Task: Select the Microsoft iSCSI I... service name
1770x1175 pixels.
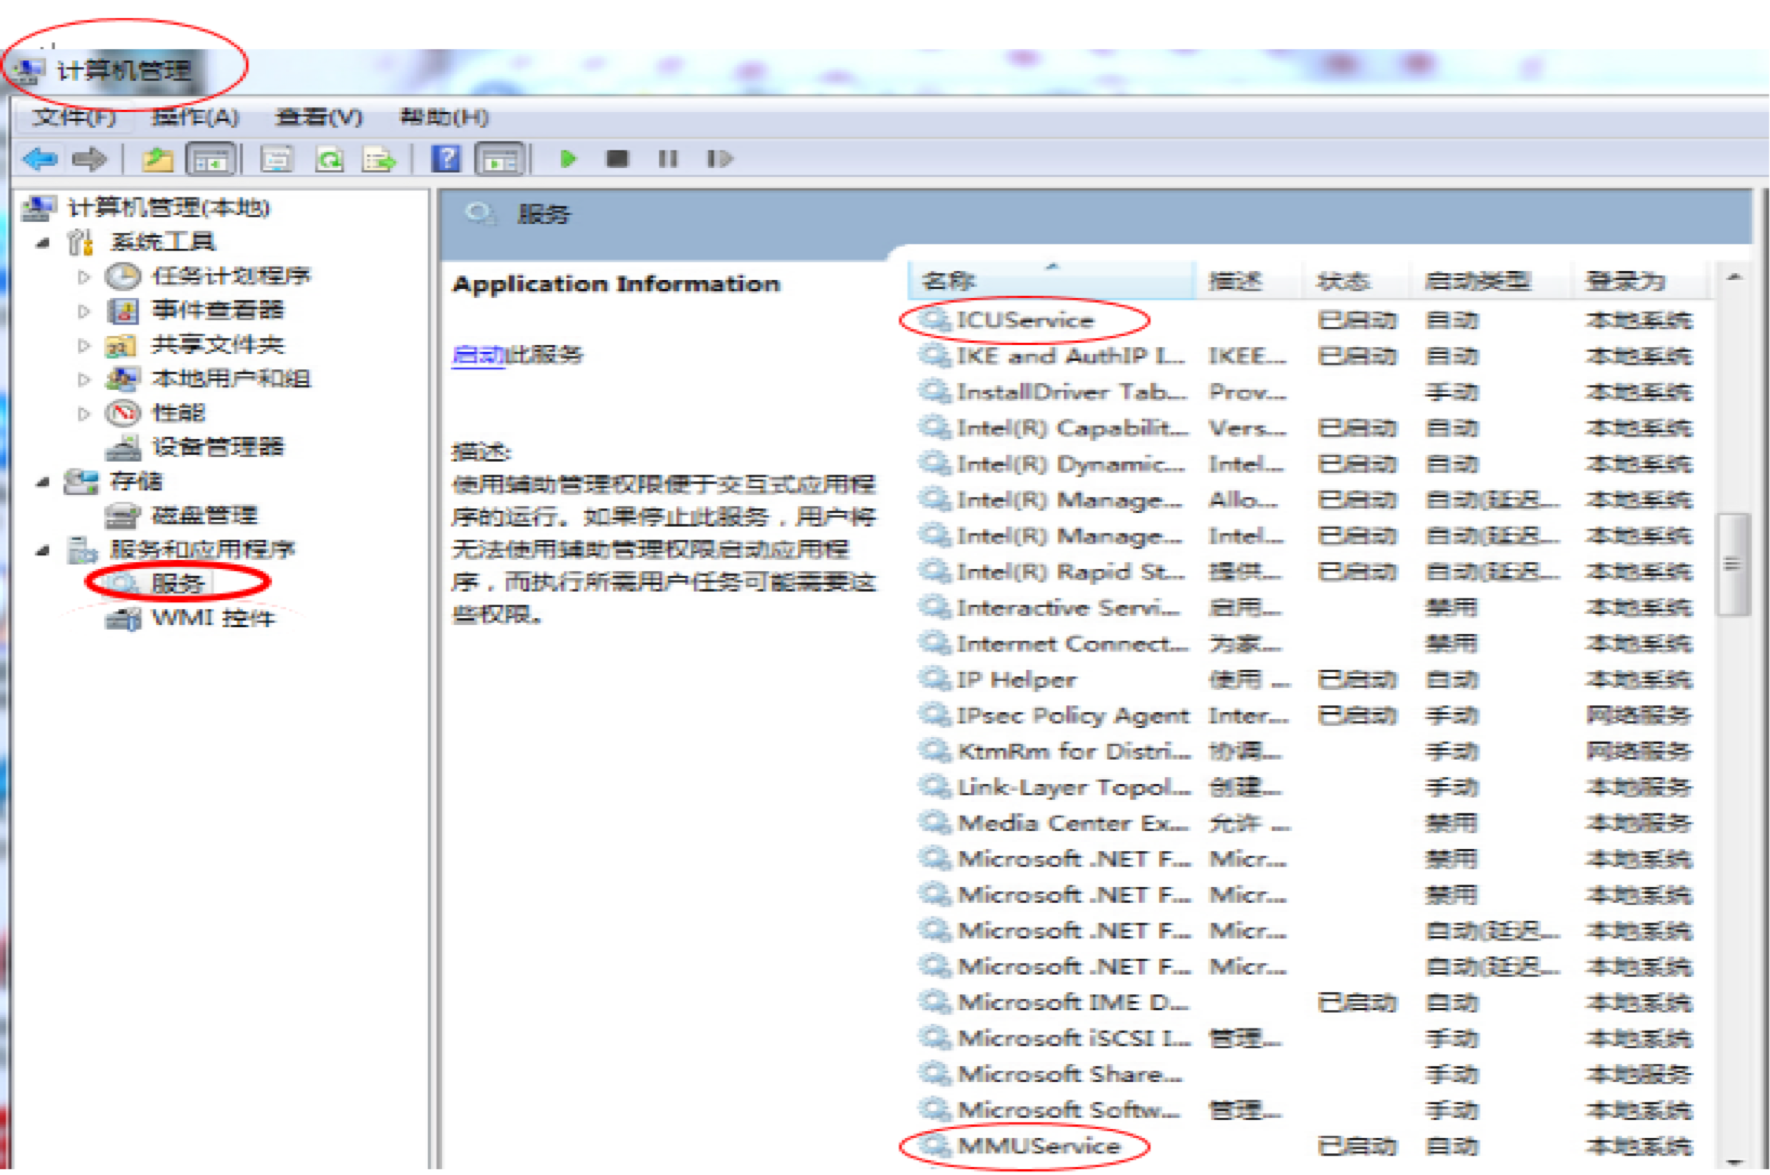Action: click(1075, 1038)
